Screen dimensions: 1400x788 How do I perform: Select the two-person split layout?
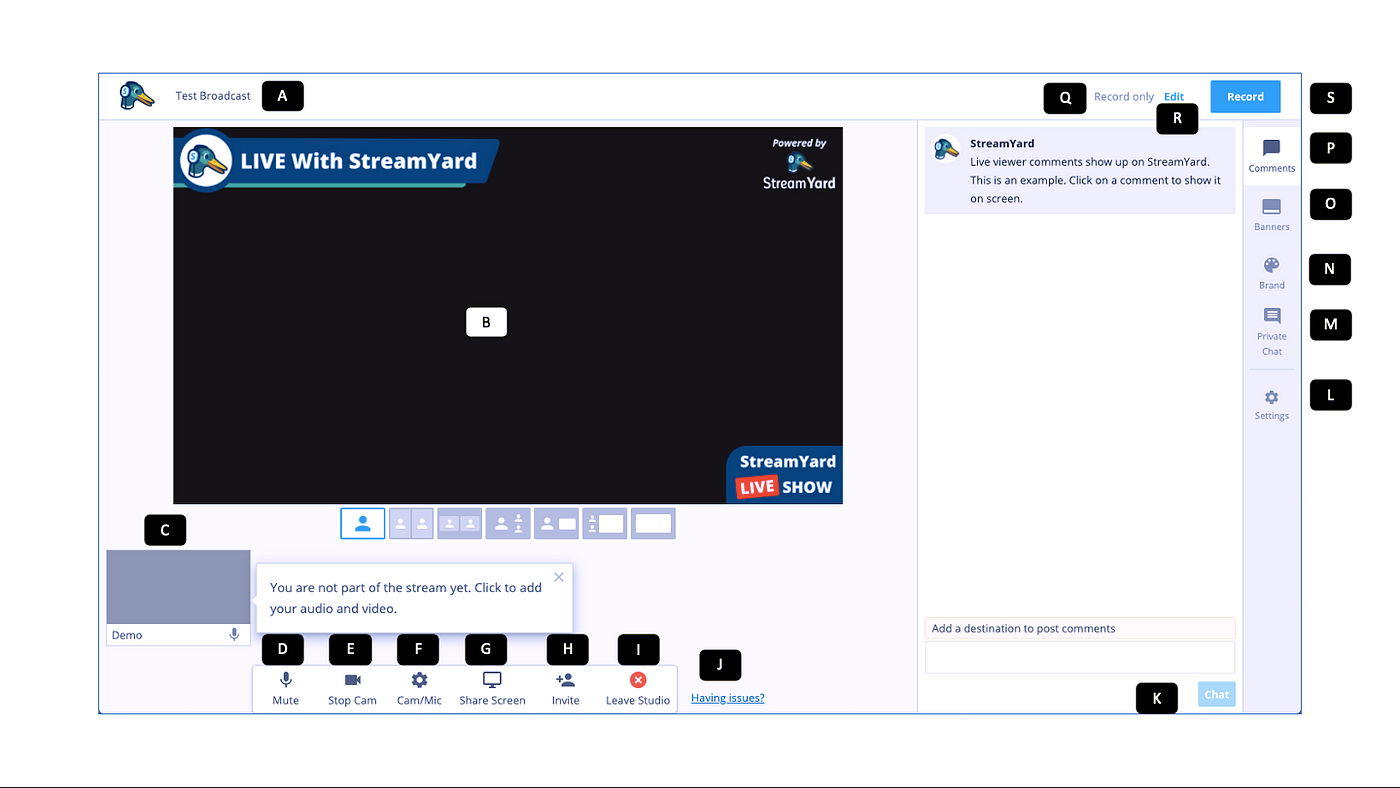[x=411, y=523]
